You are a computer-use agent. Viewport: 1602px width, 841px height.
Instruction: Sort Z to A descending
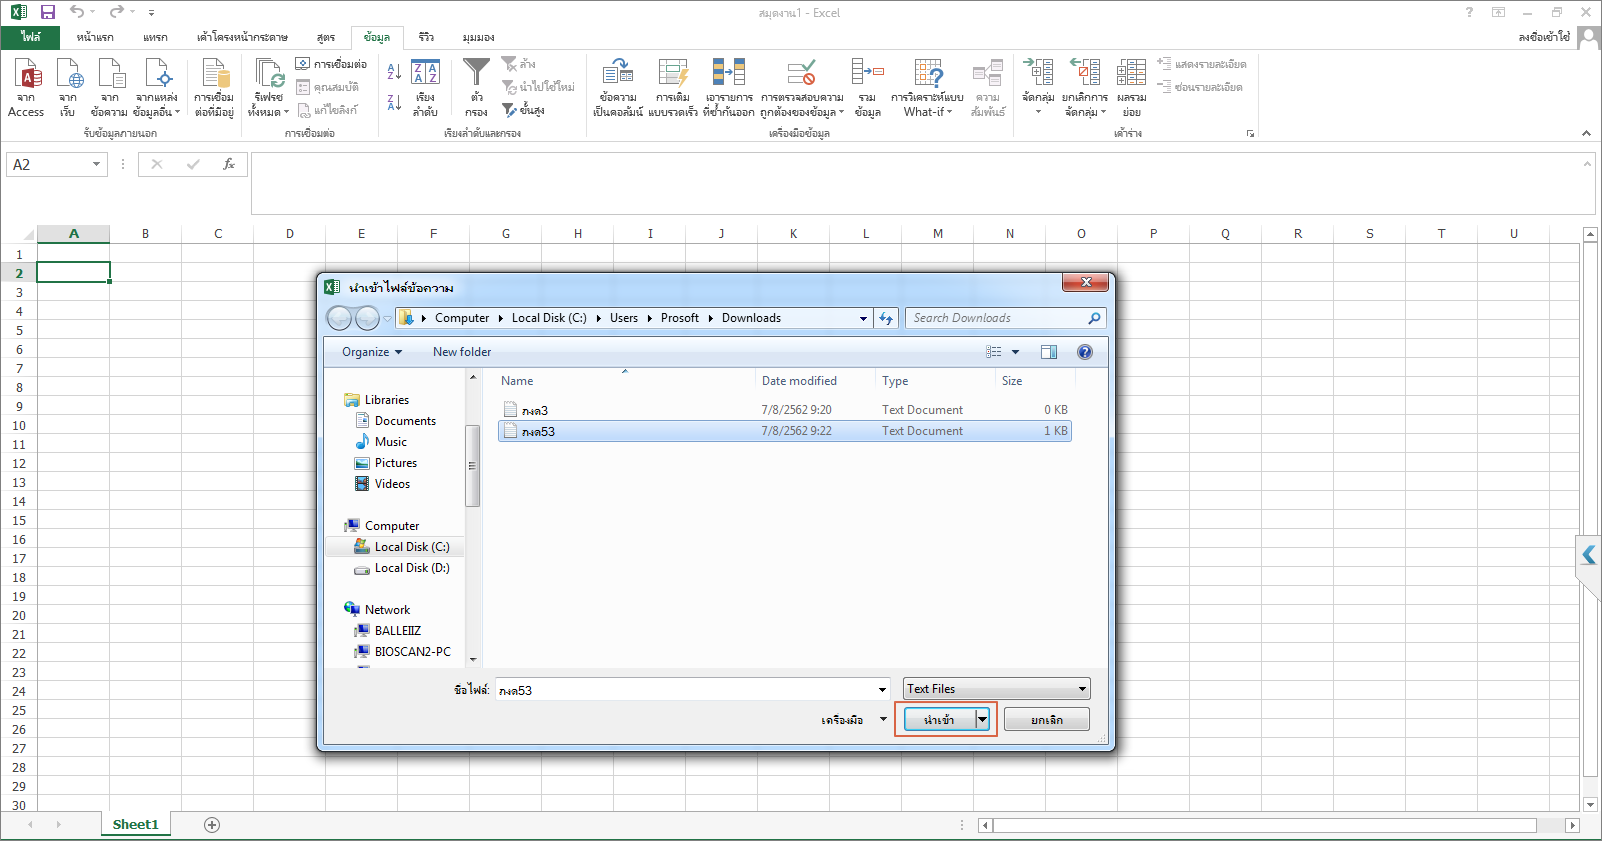[x=394, y=102]
